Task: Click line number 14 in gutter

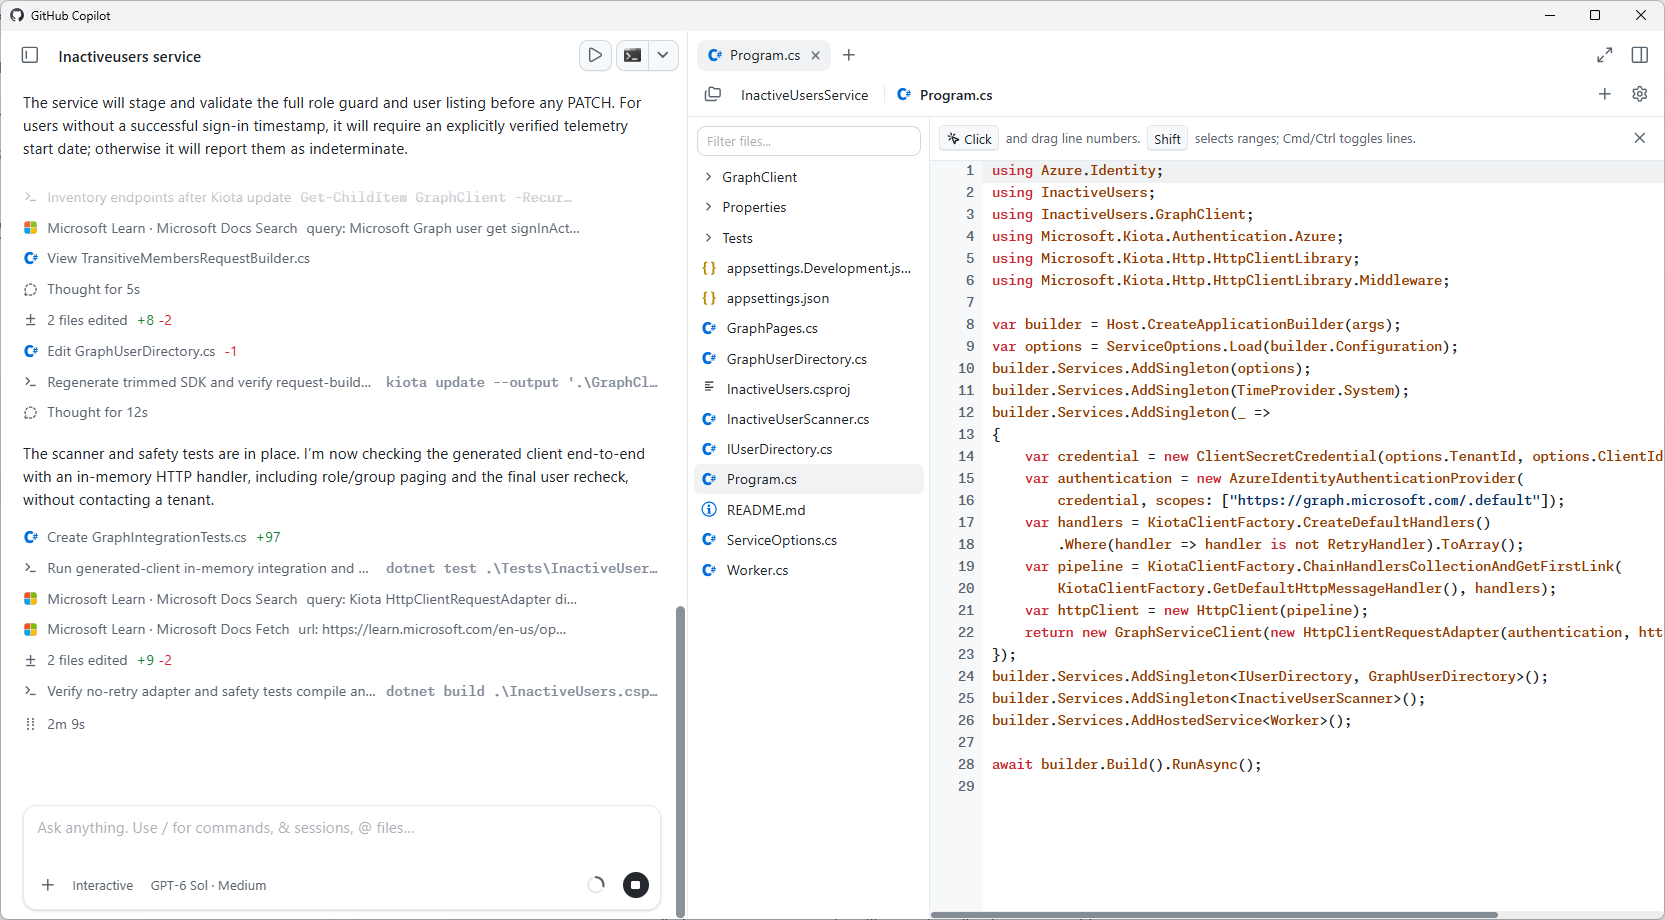Action: [x=966, y=456]
